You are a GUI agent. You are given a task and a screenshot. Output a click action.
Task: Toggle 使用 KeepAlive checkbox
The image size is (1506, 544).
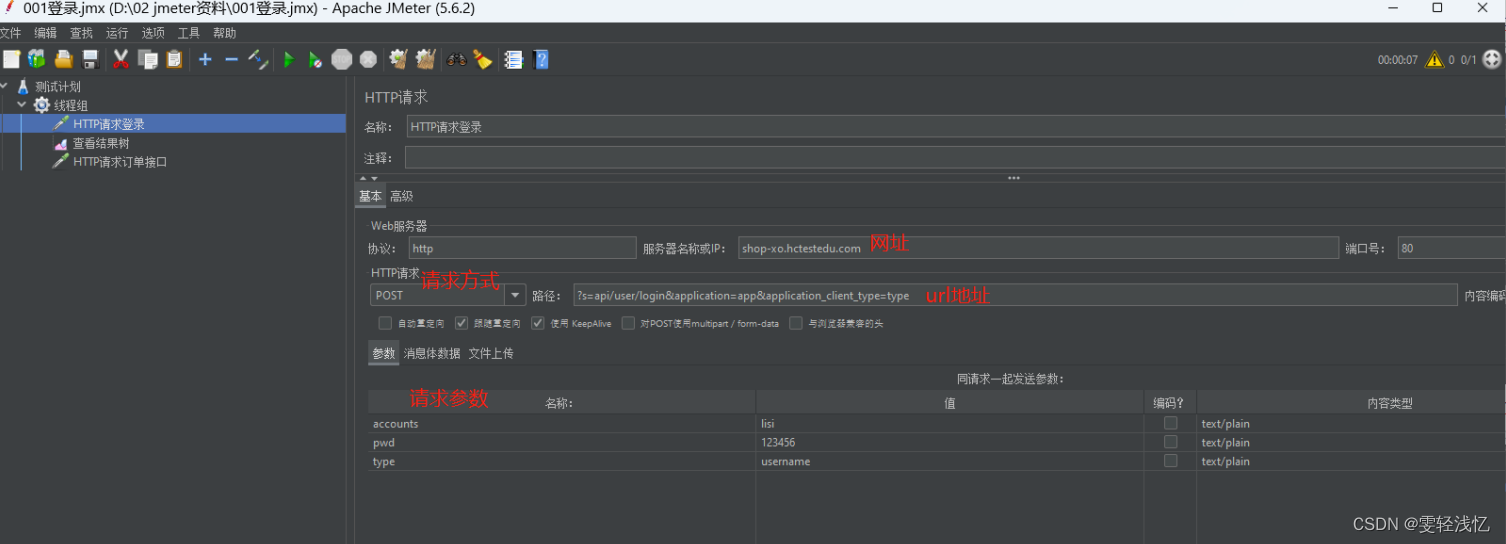537,323
